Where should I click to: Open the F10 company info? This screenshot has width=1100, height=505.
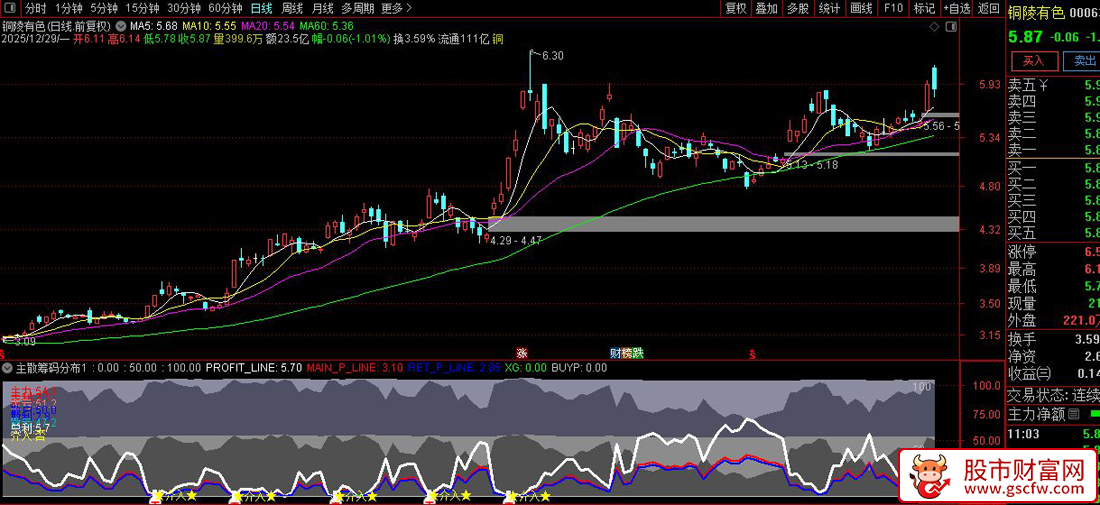click(893, 8)
